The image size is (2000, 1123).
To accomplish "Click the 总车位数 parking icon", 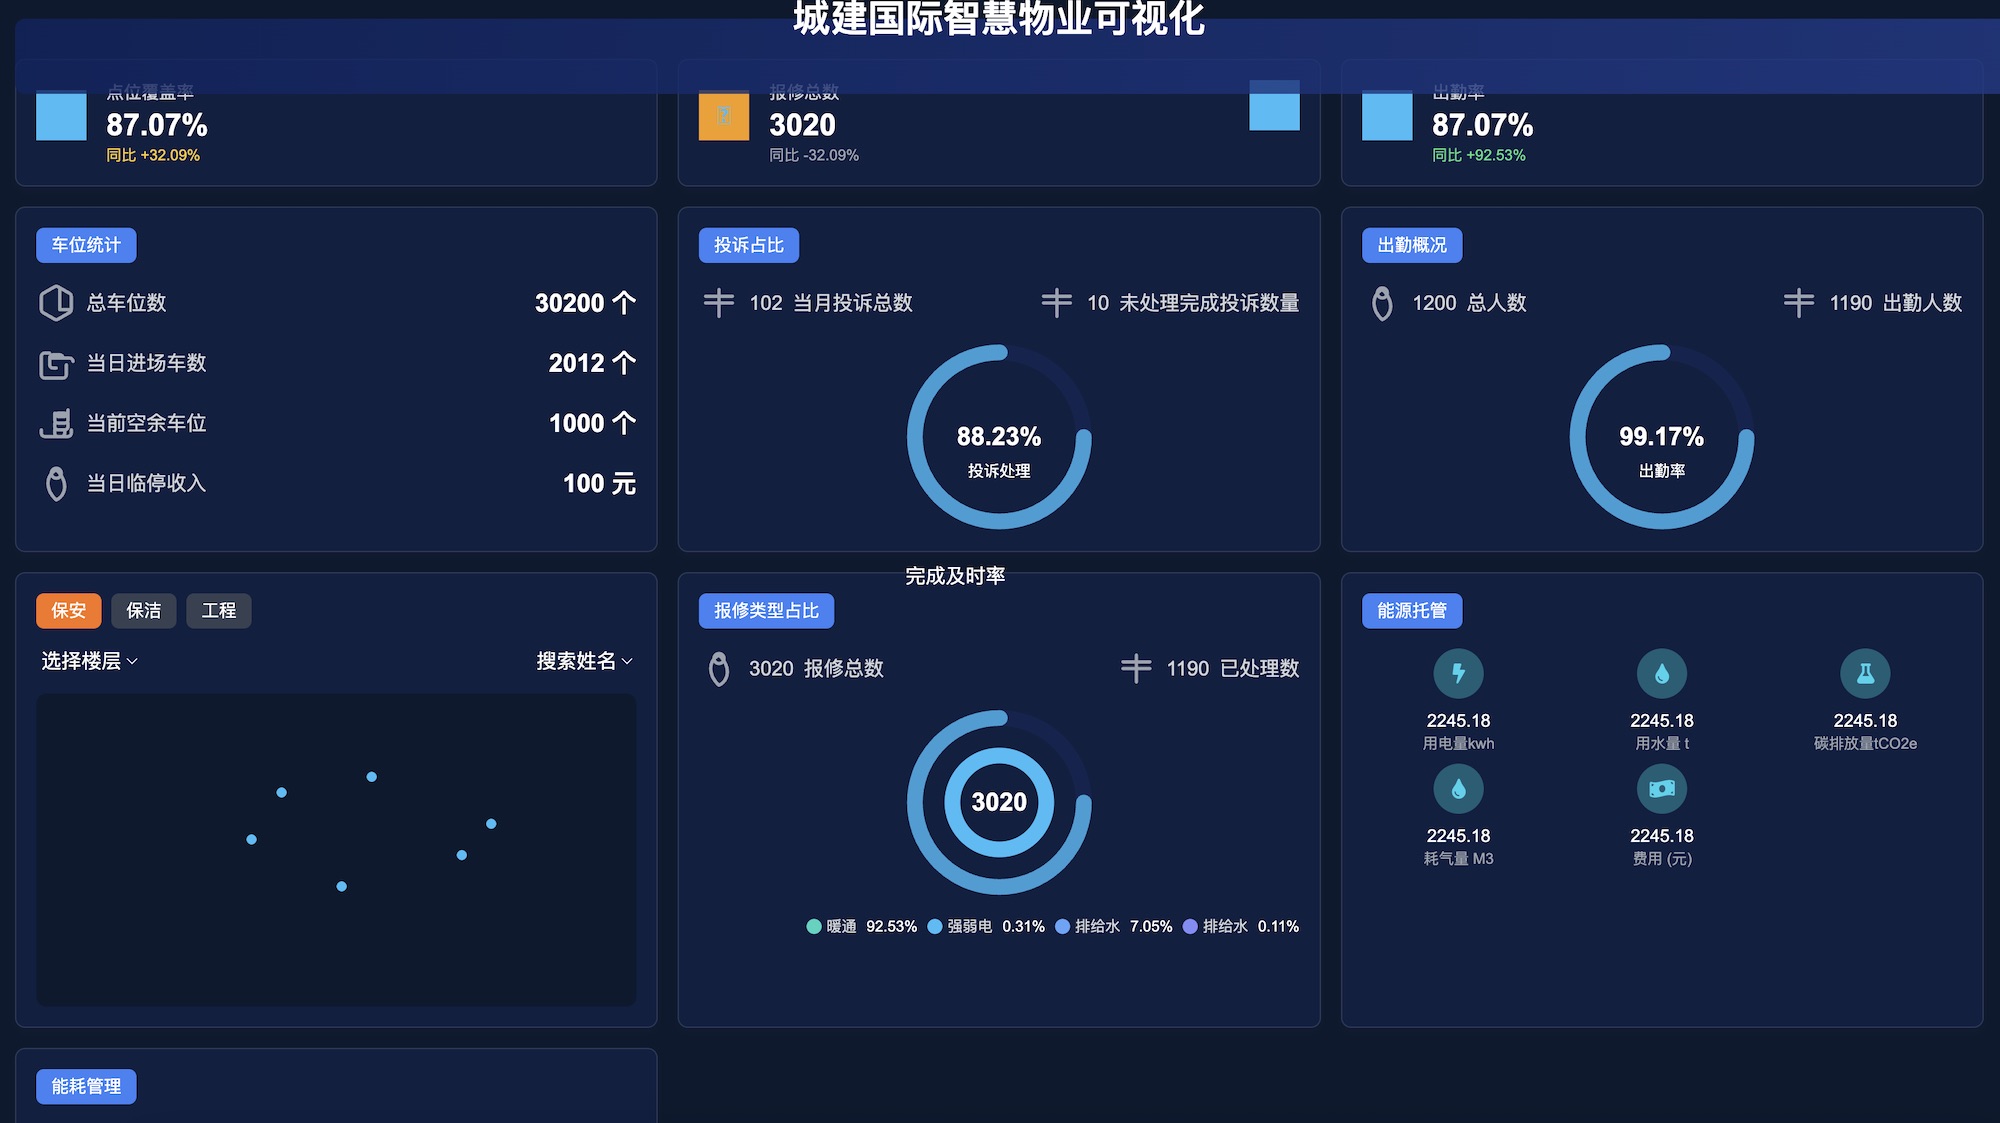I will (x=56, y=303).
